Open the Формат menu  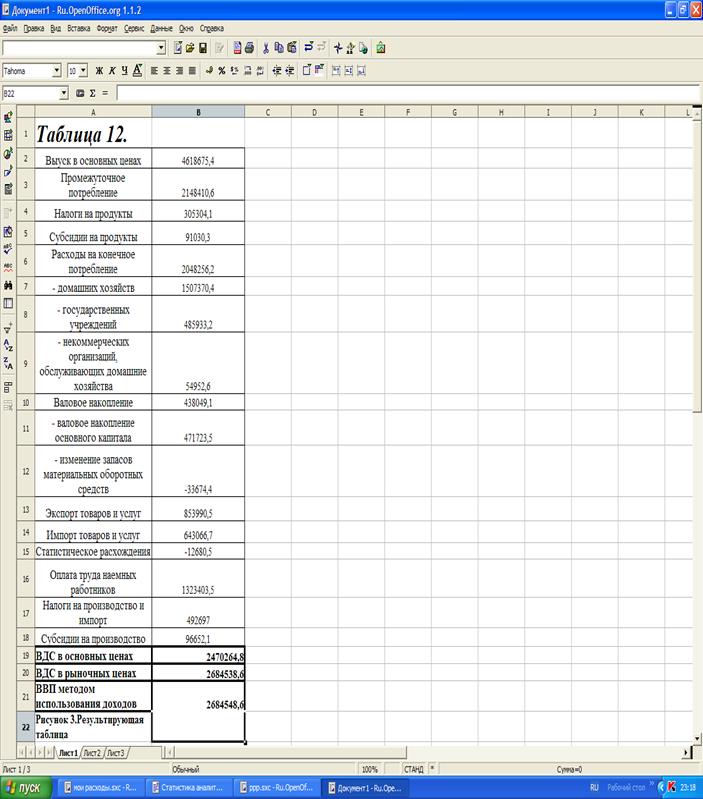(x=107, y=29)
